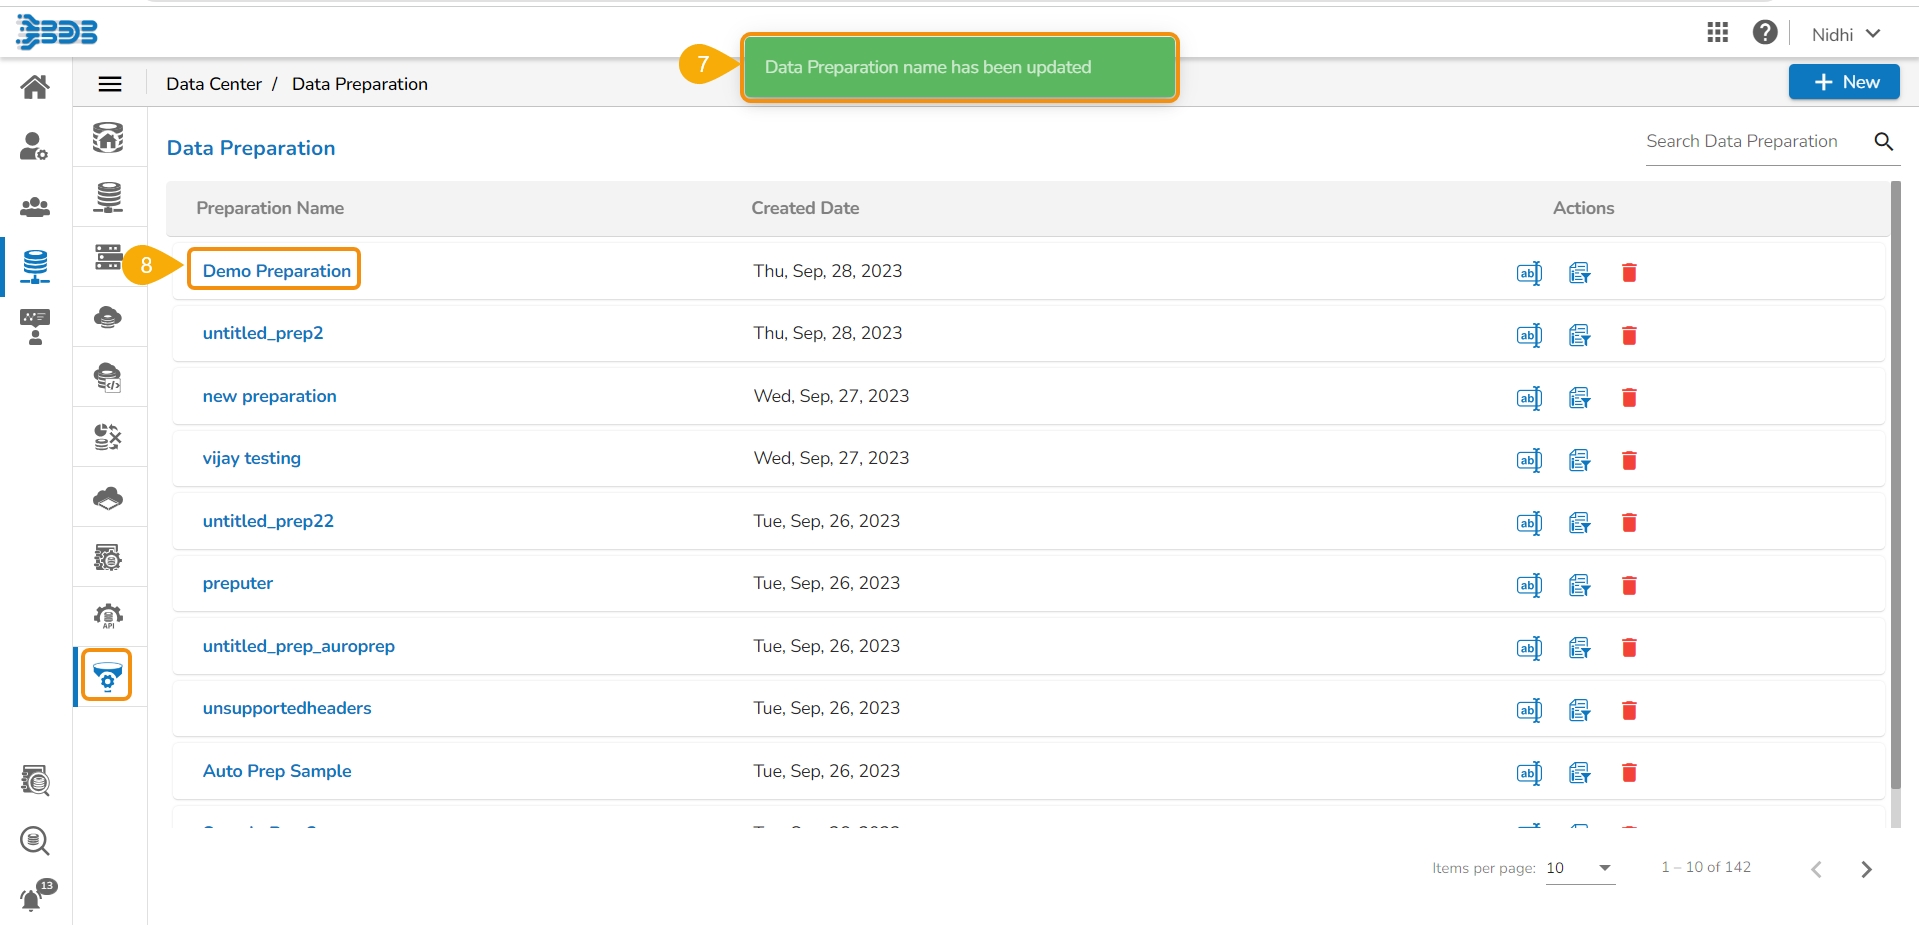Open the apps grid menu icon
1919x925 pixels.
click(x=1717, y=33)
